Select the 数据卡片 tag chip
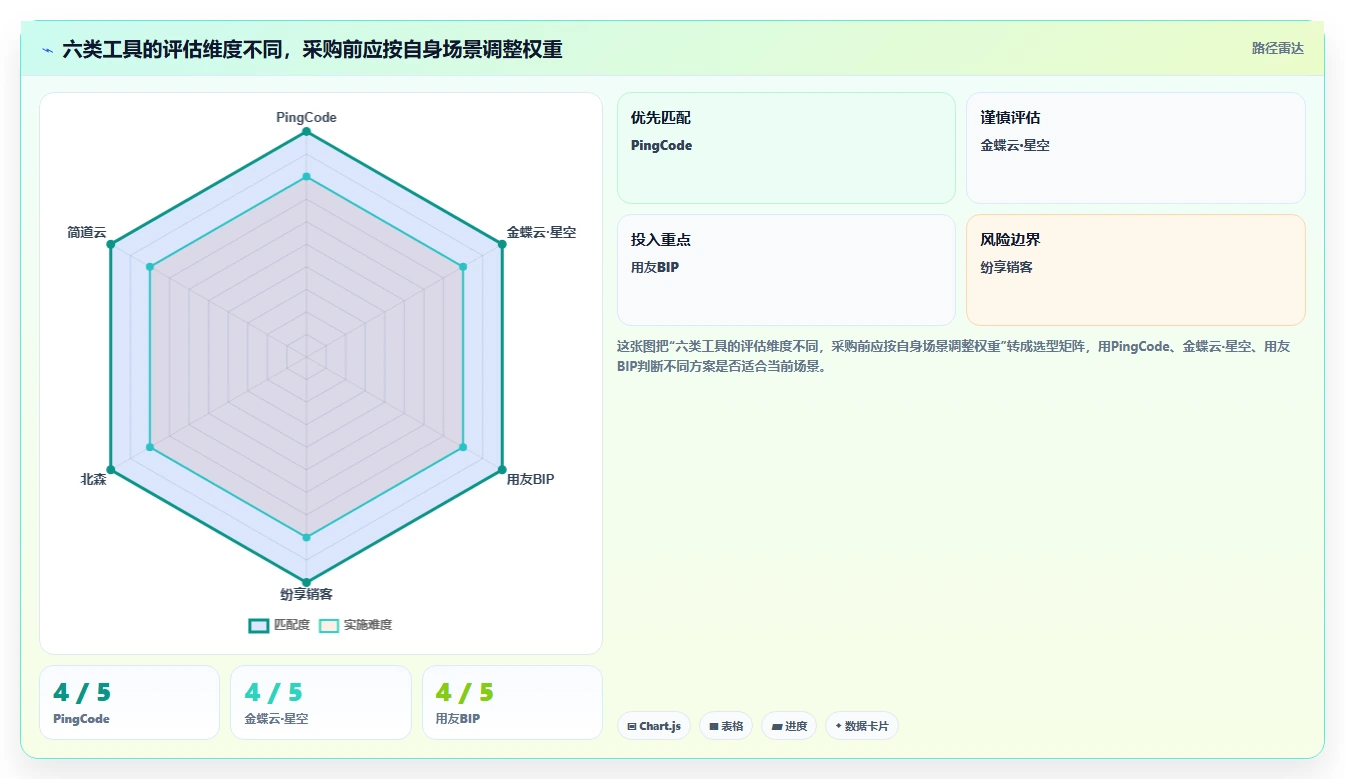Viewport: 1345px width, 779px height. [x=861, y=726]
